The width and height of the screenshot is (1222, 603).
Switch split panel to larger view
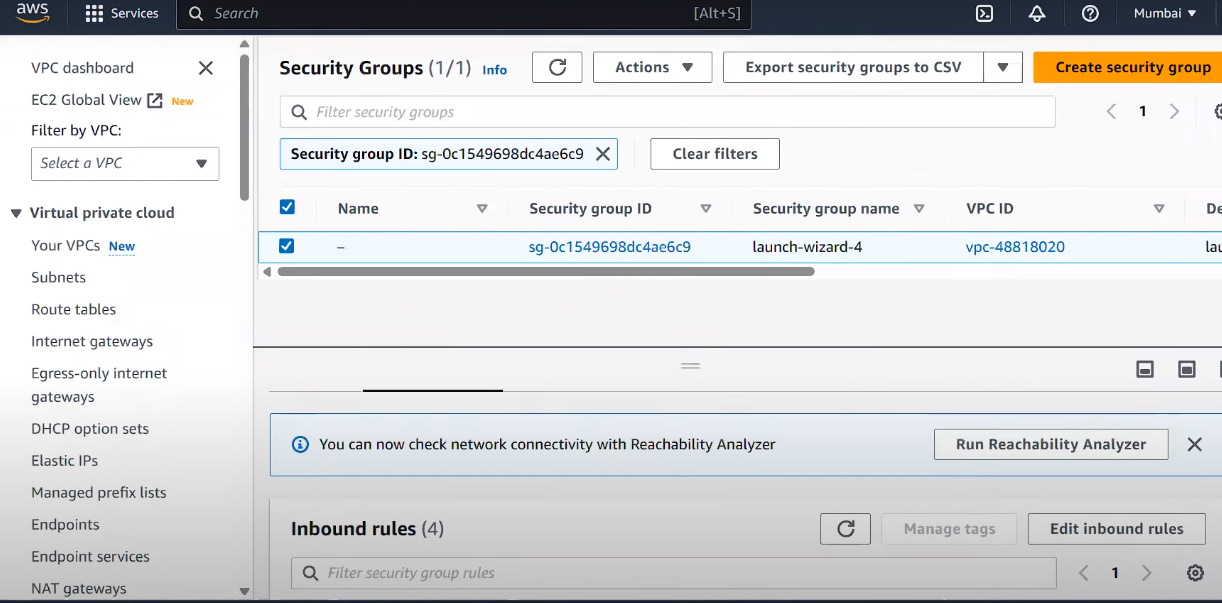point(1187,369)
